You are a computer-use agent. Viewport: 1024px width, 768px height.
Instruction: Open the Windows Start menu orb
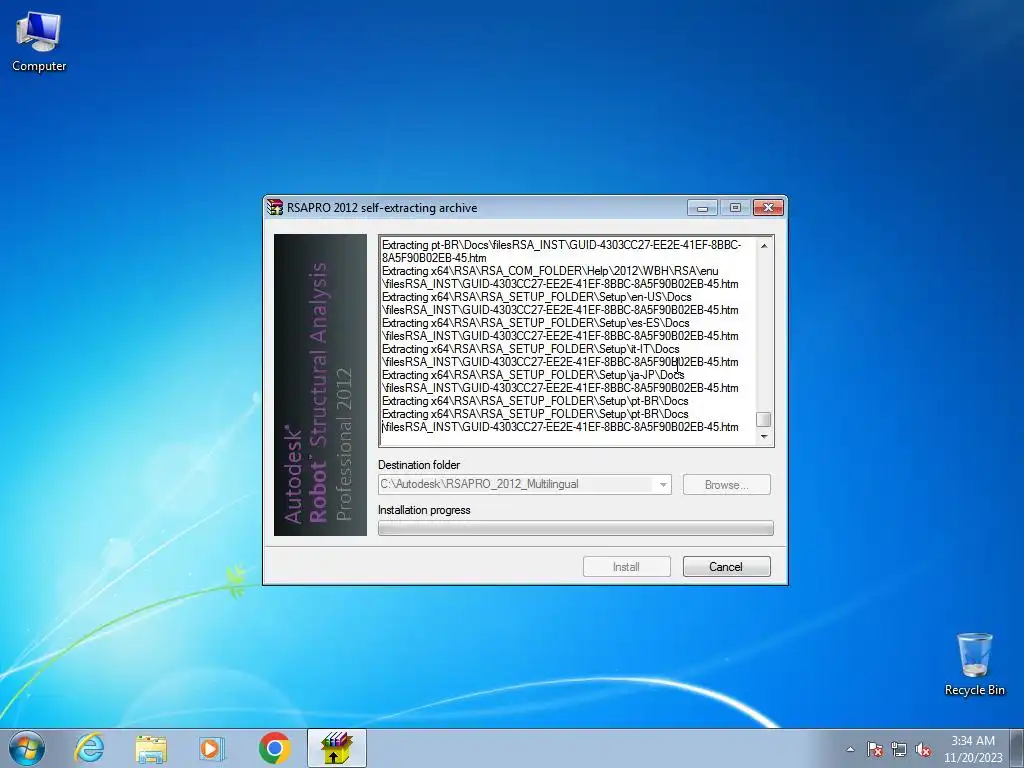pyautogui.click(x=27, y=748)
